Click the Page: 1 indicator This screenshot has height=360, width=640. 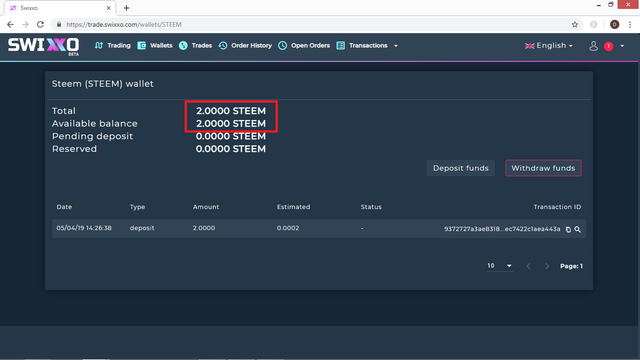pyautogui.click(x=571, y=266)
